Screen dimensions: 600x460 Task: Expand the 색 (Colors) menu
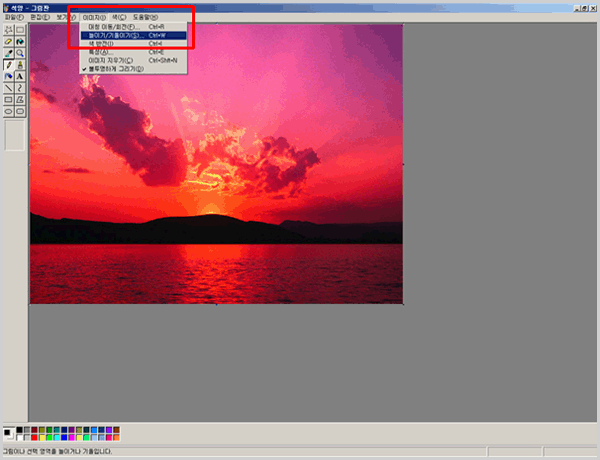tap(119, 18)
